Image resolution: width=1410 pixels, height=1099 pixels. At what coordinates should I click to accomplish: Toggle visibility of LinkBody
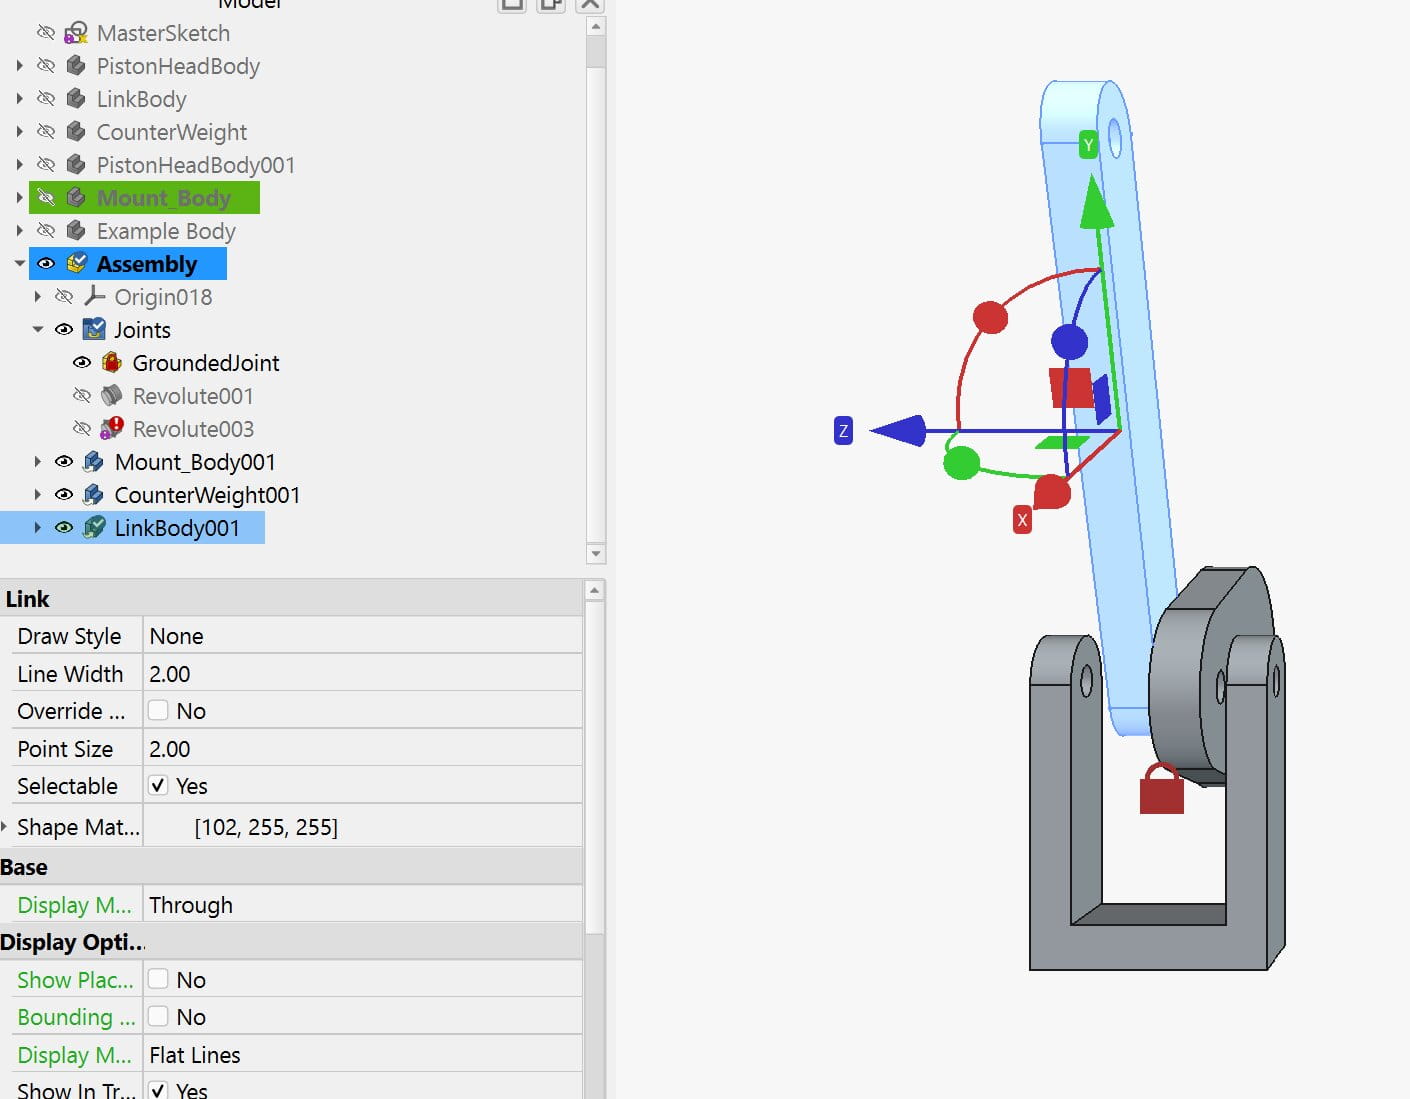[x=46, y=99]
